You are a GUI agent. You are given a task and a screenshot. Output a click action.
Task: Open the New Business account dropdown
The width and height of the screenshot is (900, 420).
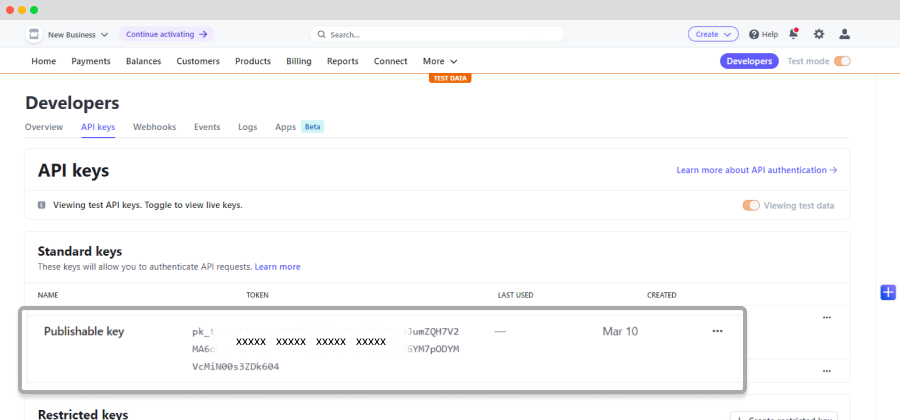pos(78,34)
